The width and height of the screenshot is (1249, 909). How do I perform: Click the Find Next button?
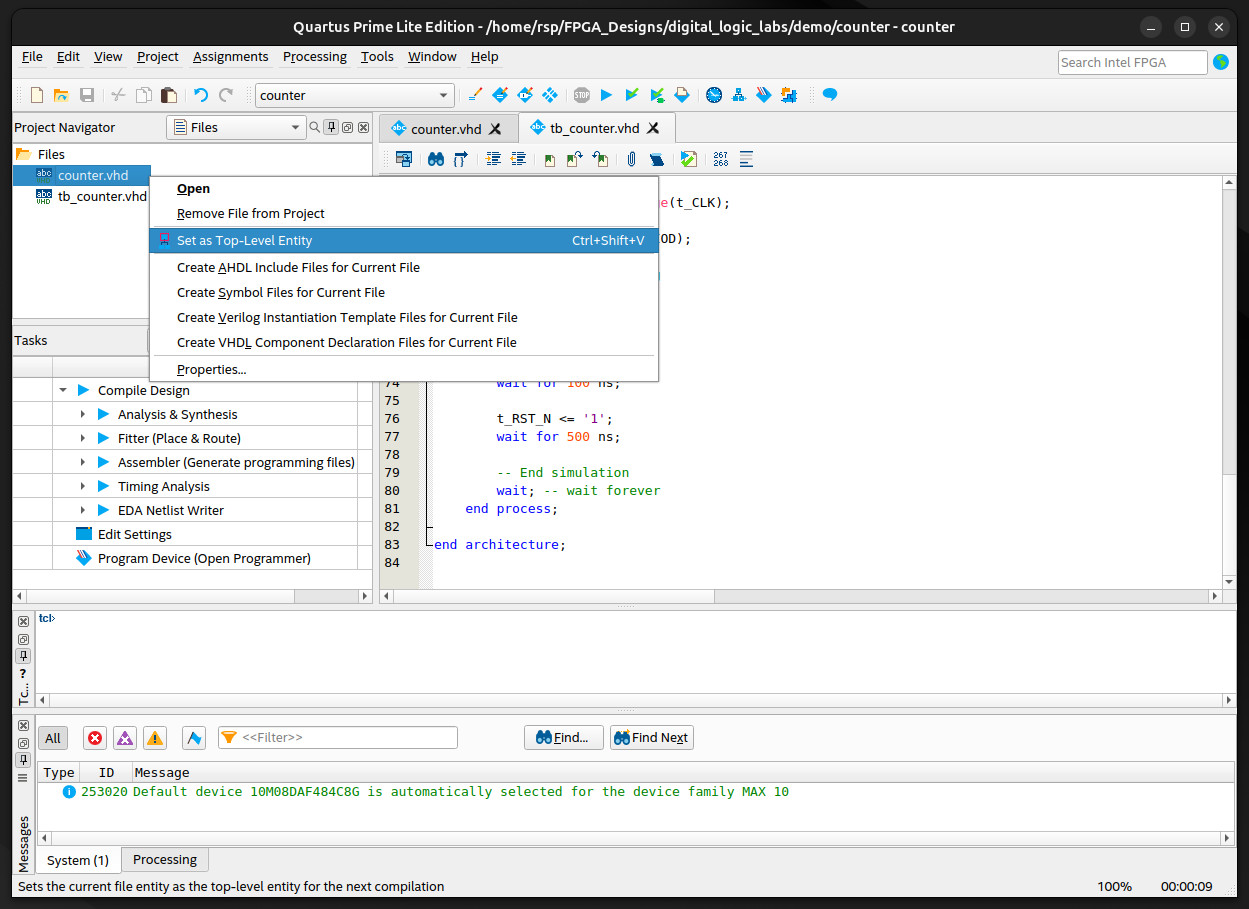tap(651, 738)
